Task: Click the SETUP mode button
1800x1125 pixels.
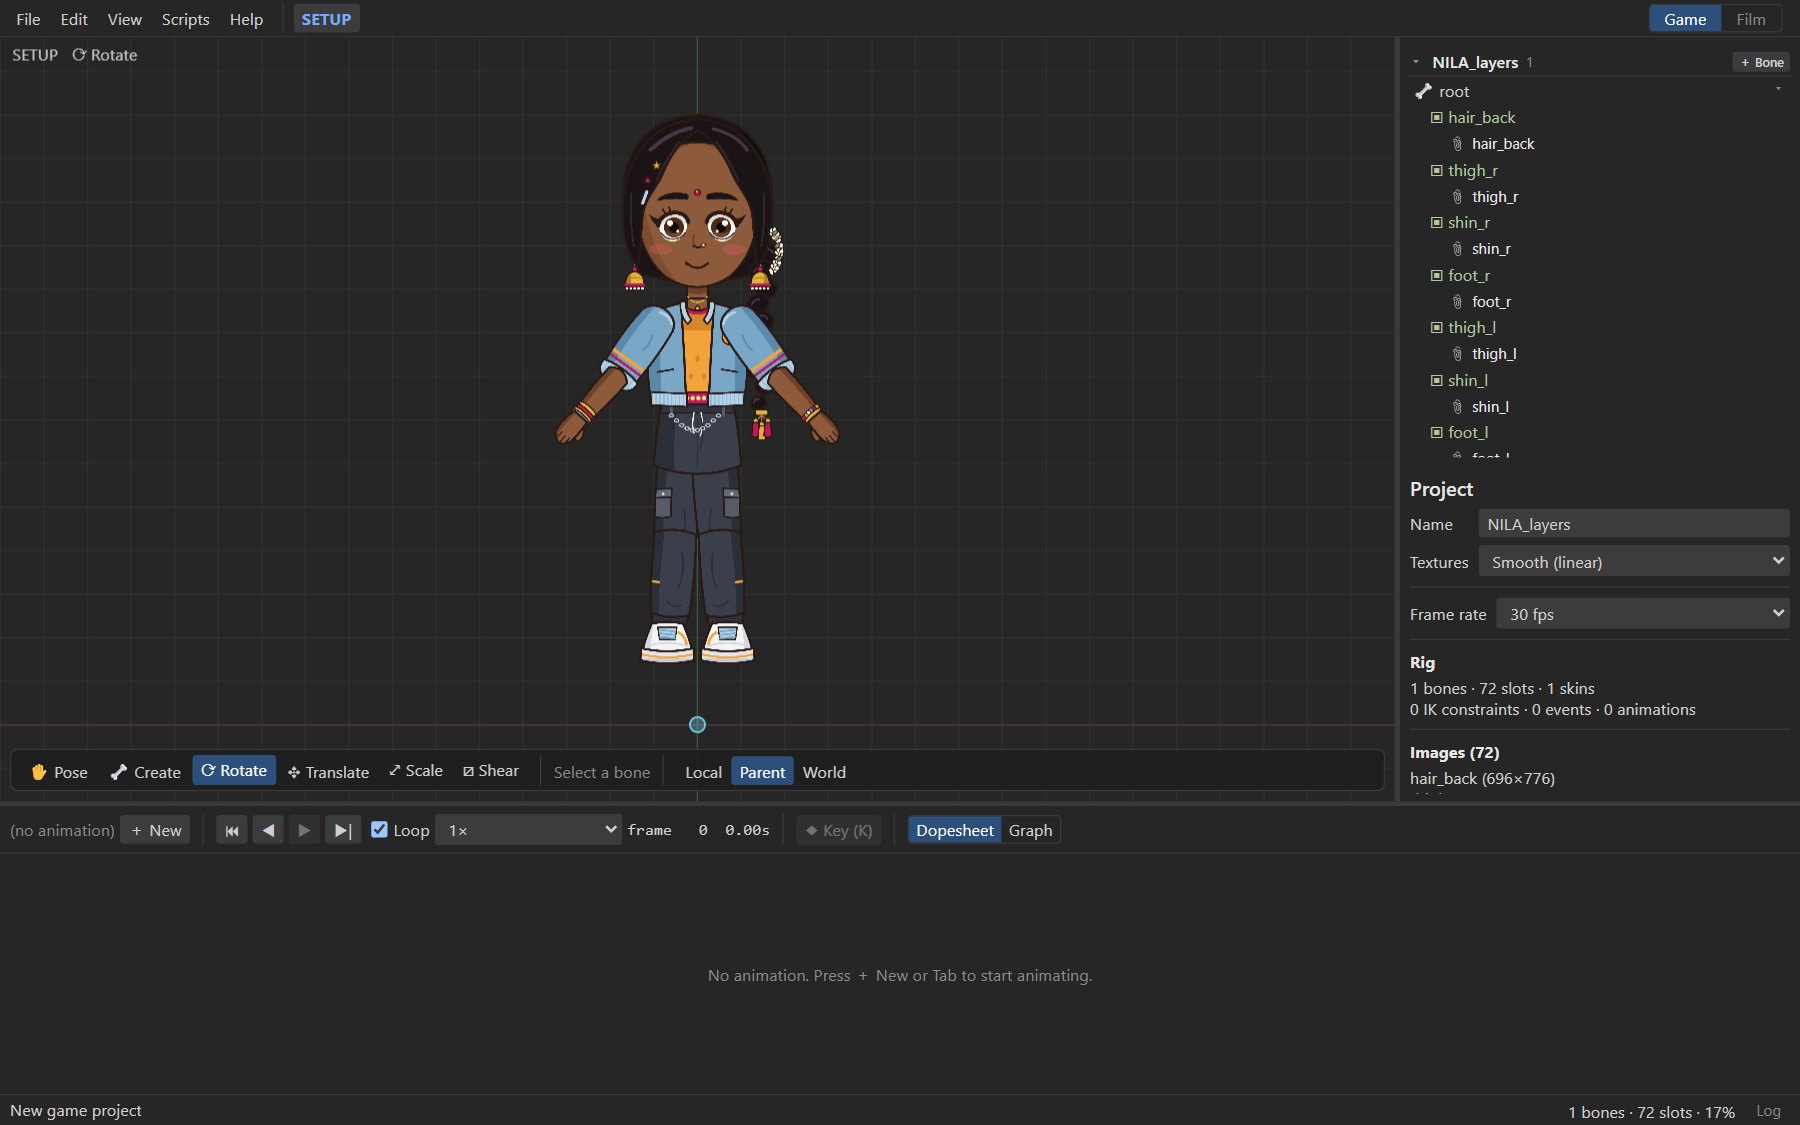Action: click(326, 19)
